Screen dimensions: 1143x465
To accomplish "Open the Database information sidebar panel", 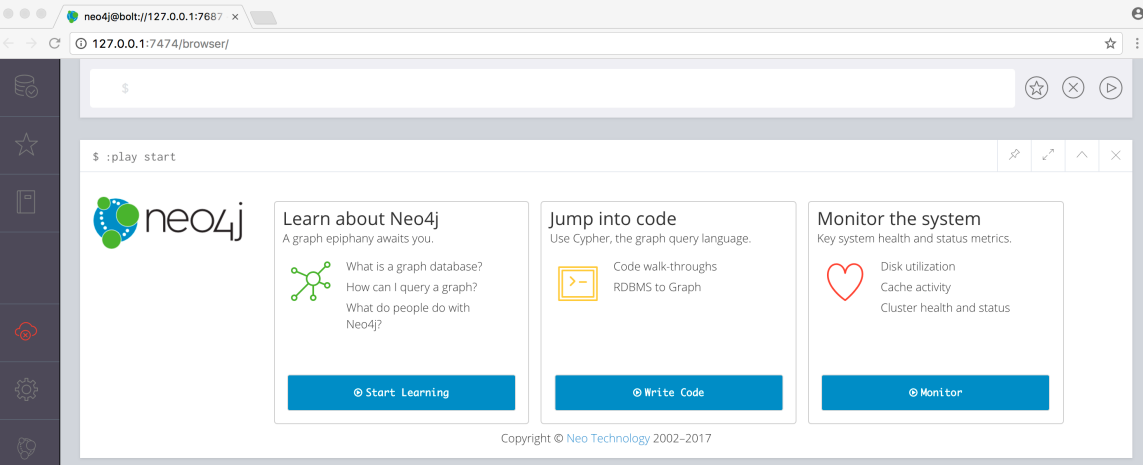I will pos(26,87).
